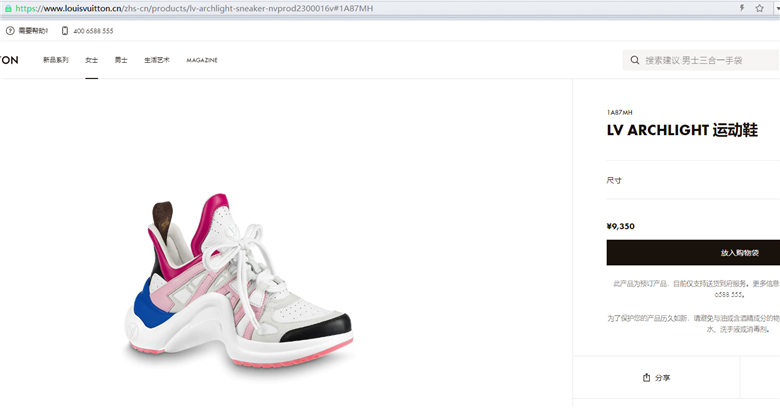Click the share icon next to 分享
The image size is (780, 408).
pos(646,378)
